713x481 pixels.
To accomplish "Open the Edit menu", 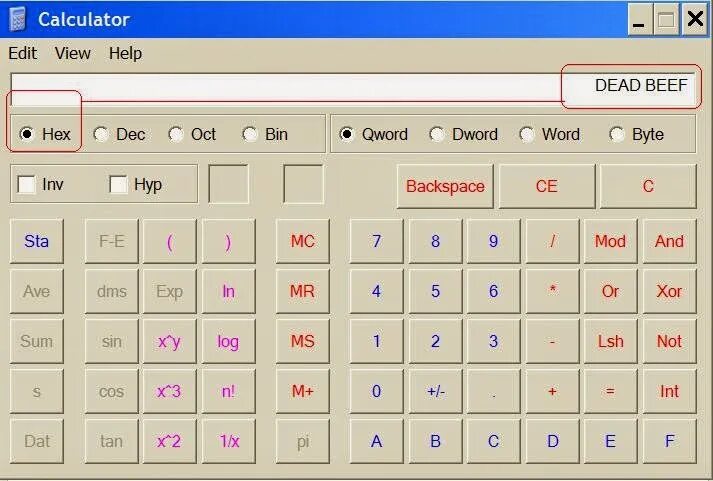I will 22,53.
